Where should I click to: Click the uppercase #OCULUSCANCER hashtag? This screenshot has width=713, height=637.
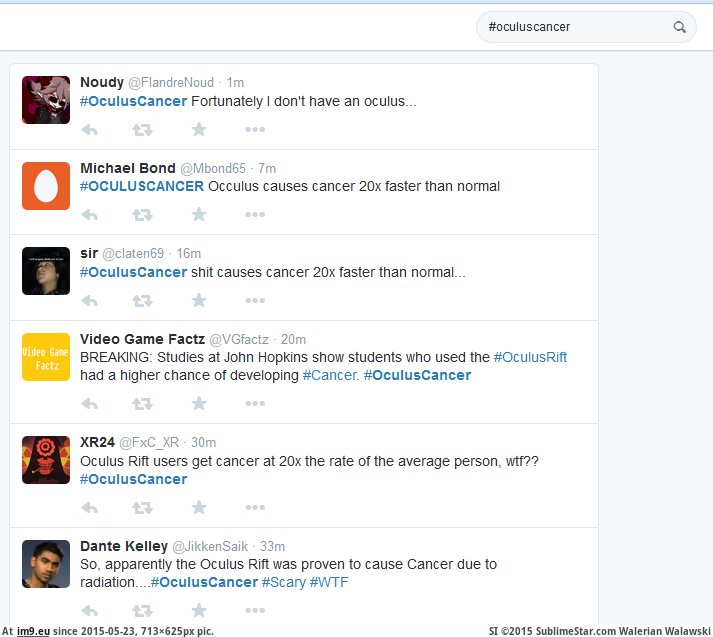click(142, 186)
